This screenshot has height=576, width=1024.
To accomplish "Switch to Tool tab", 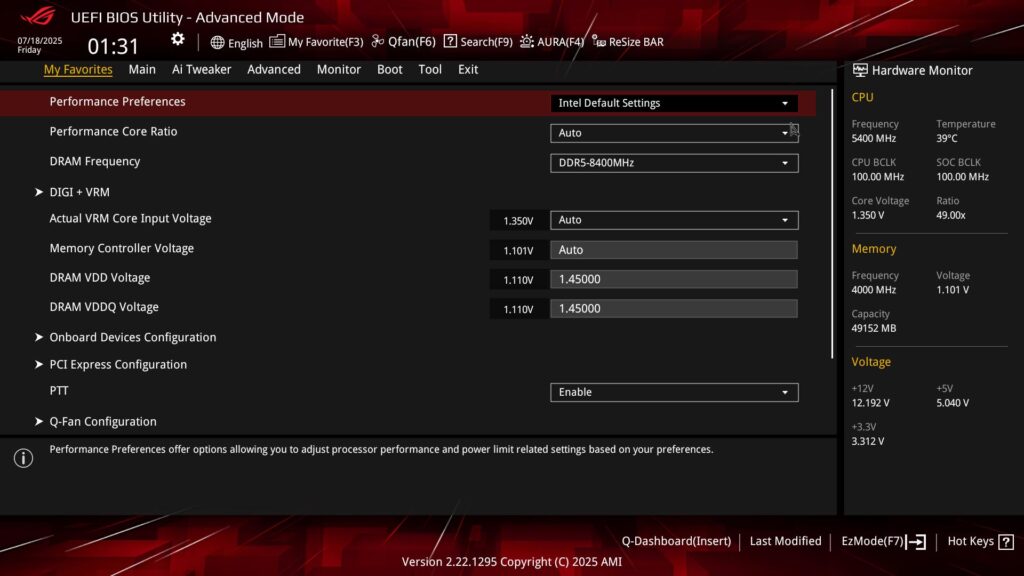I will (430, 69).
